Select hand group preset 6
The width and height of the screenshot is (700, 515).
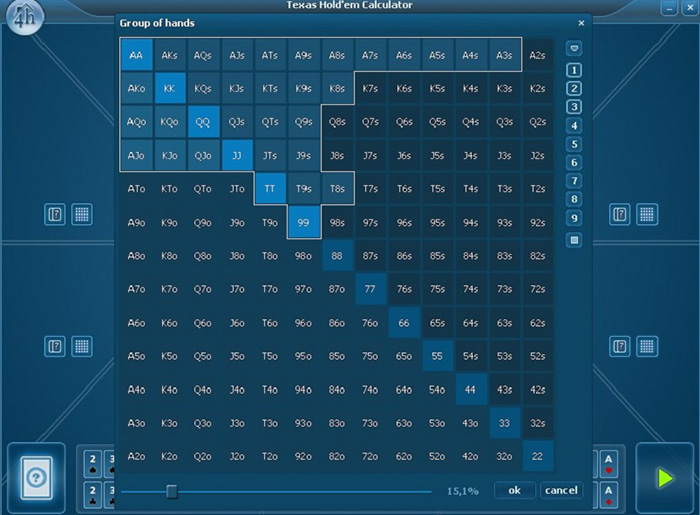click(x=574, y=162)
